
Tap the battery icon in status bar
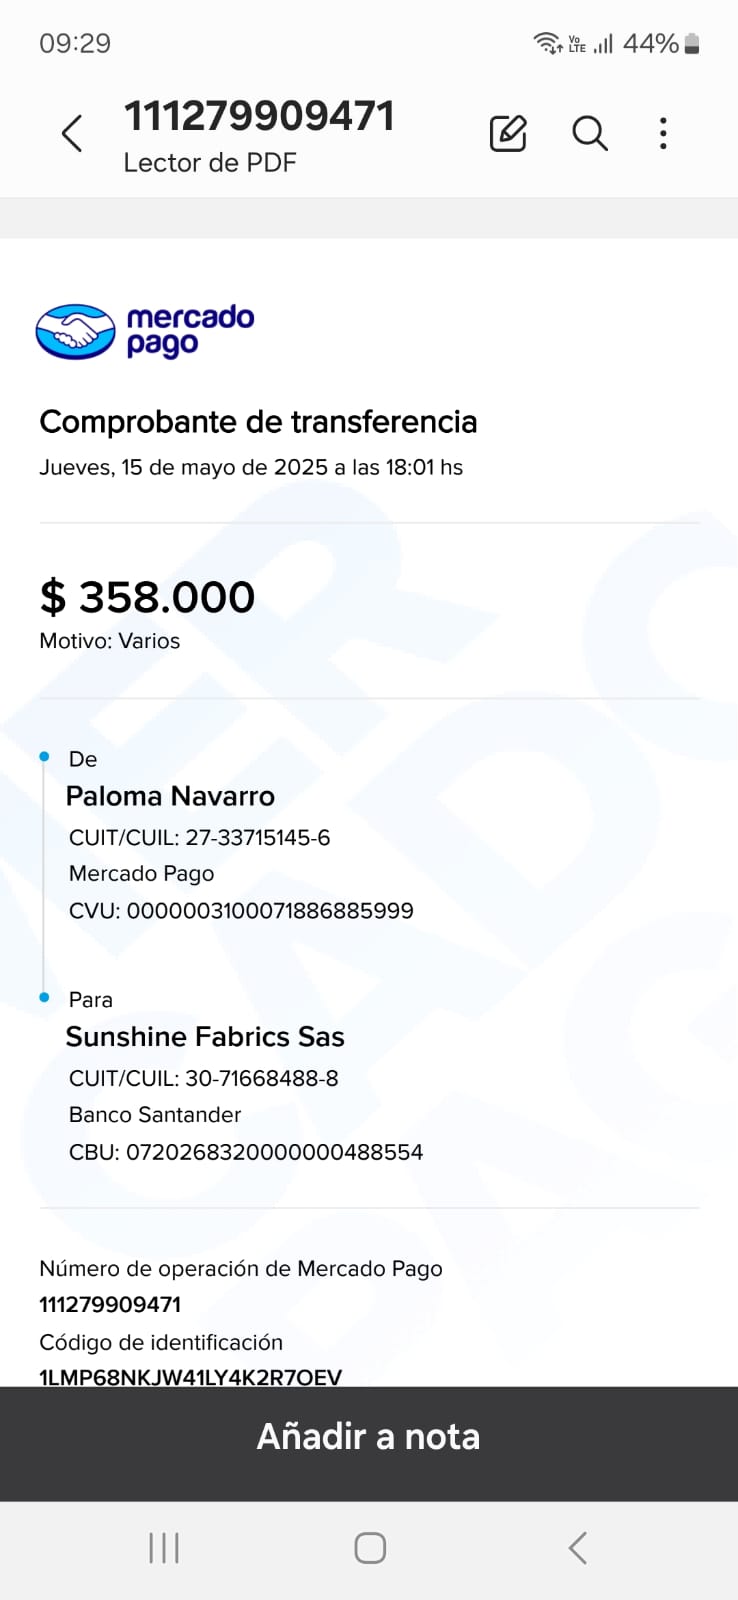coord(692,44)
